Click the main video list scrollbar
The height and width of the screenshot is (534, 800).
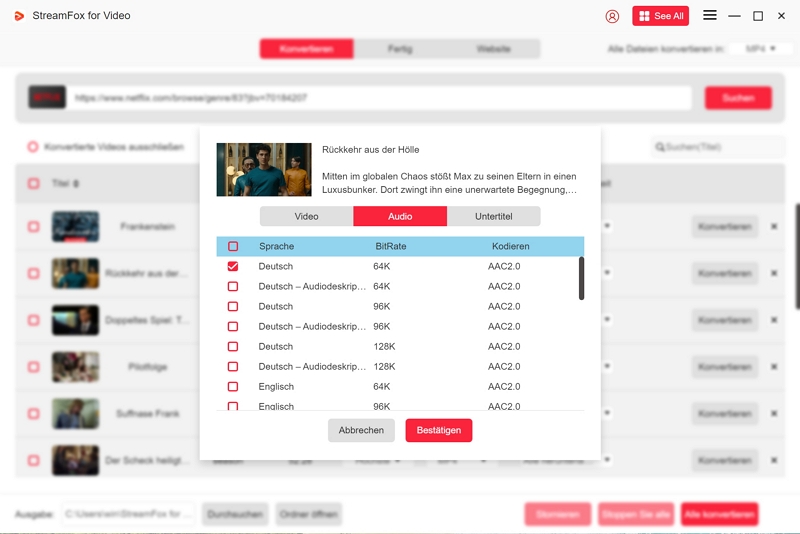(797, 256)
